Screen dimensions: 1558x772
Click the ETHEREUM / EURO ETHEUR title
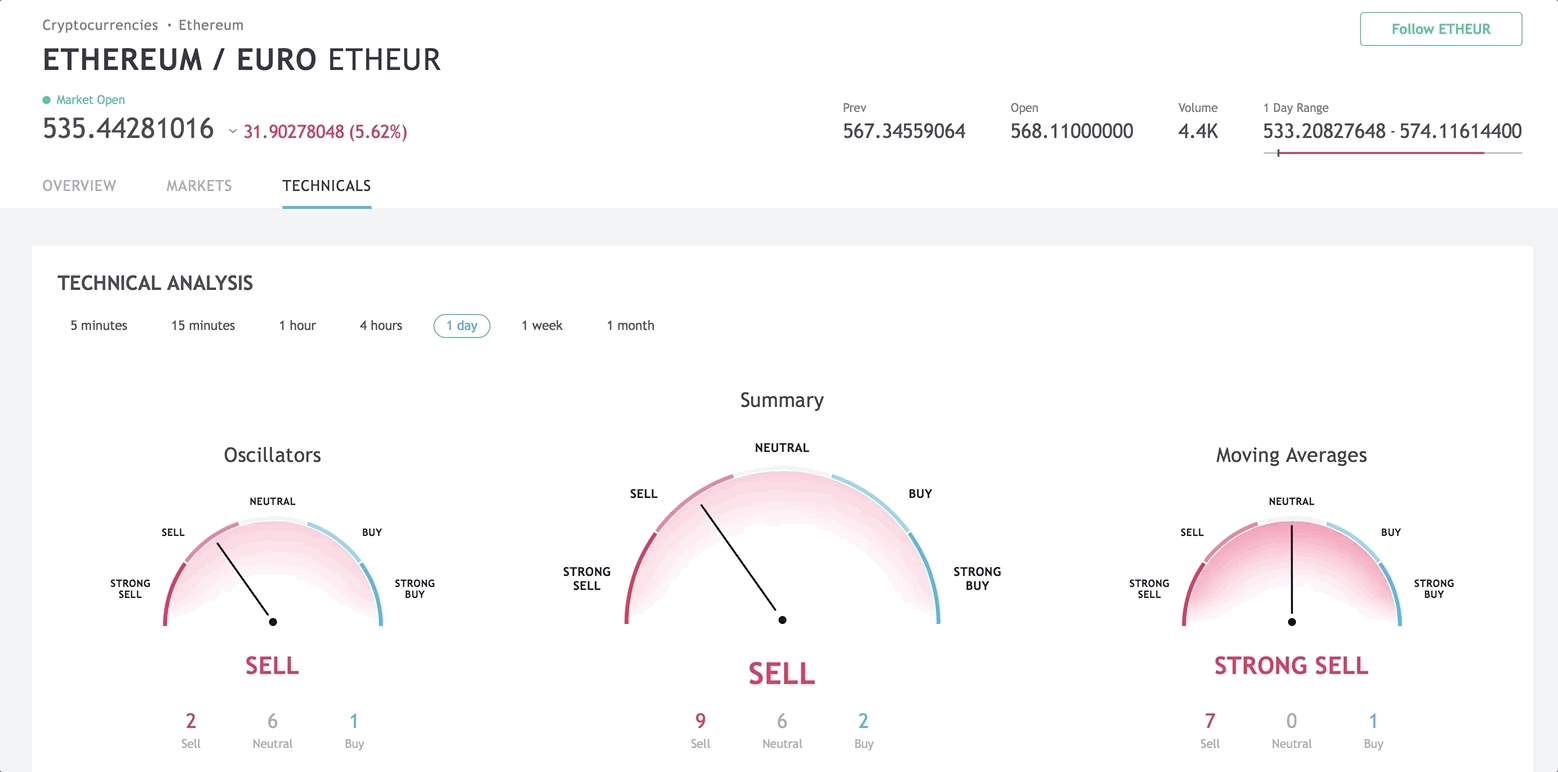tap(242, 60)
